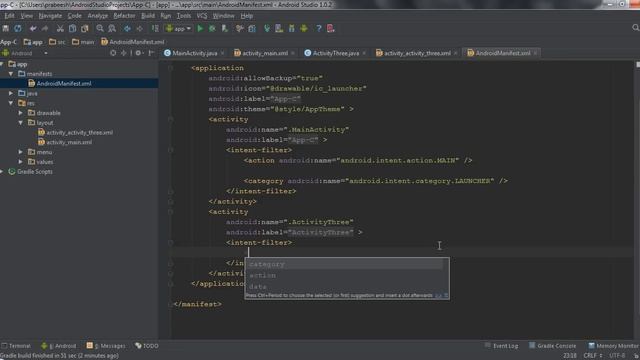
Task: Click the Paste icon in toolbar
Action: pyautogui.click(x=84, y=29)
